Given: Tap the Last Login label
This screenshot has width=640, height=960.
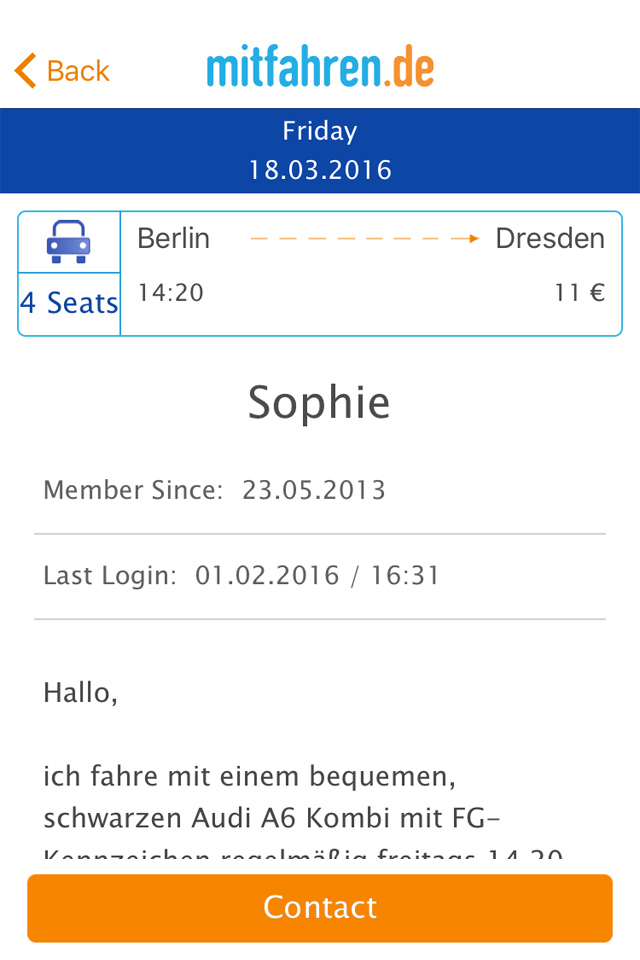Looking at the screenshot, I should pyautogui.click(x=110, y=576).
